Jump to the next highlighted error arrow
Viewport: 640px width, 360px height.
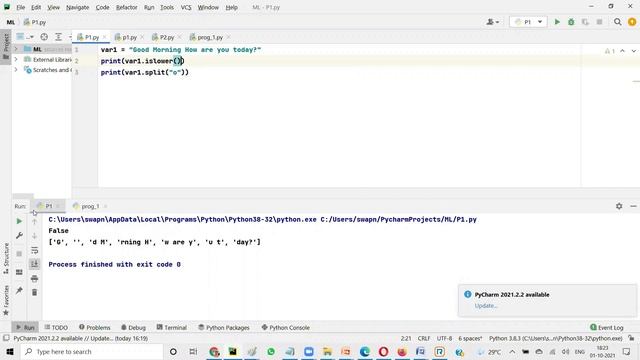pyautogui.click(x=633, y=51)
